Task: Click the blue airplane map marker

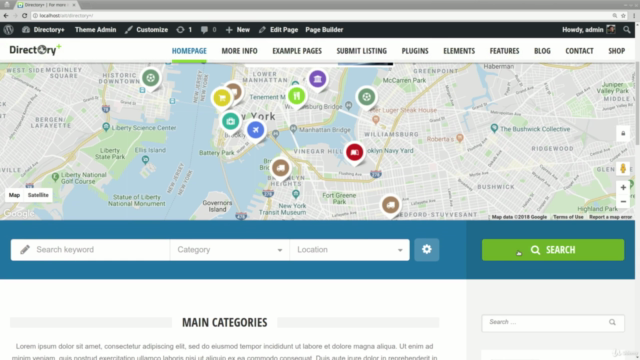Action: point(256,130)
